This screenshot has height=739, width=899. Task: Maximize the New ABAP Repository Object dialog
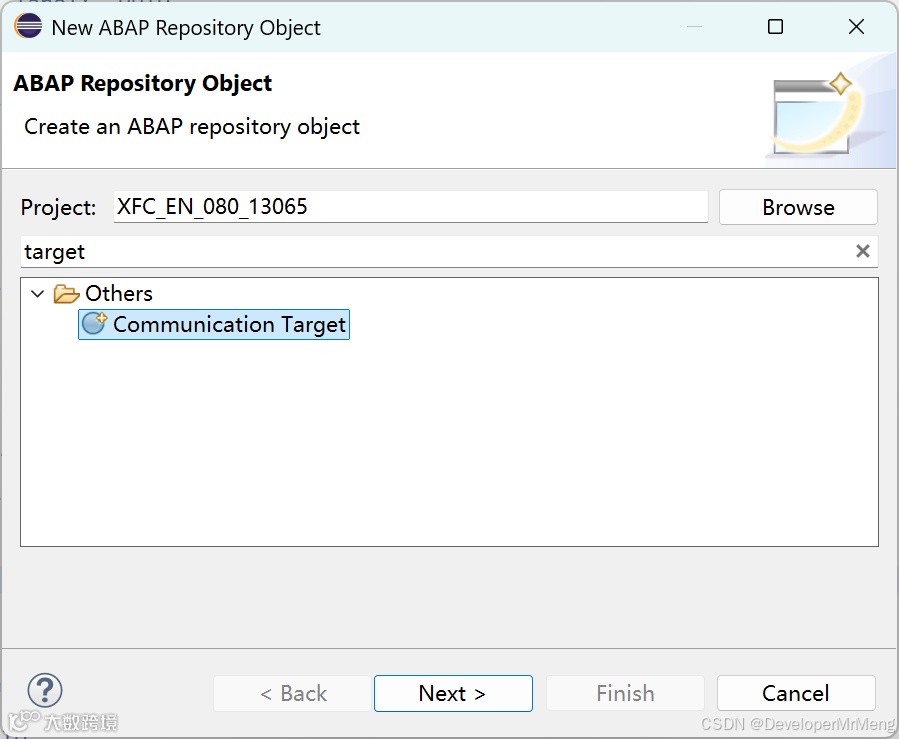tap(775, 27)
